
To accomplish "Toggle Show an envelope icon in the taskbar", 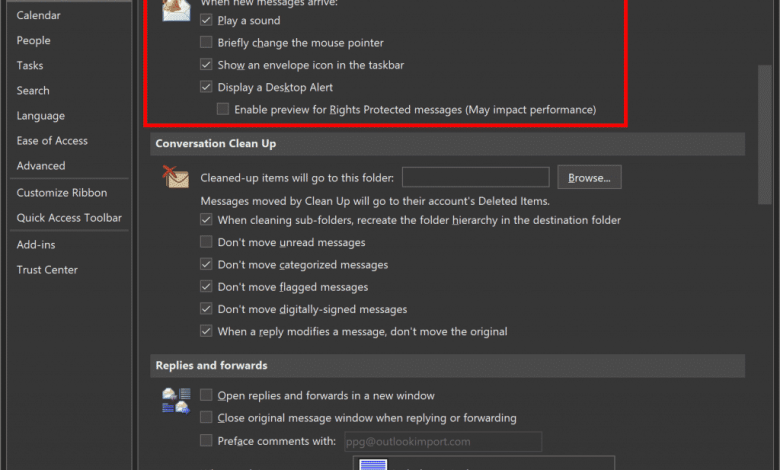I will point(206,65).
